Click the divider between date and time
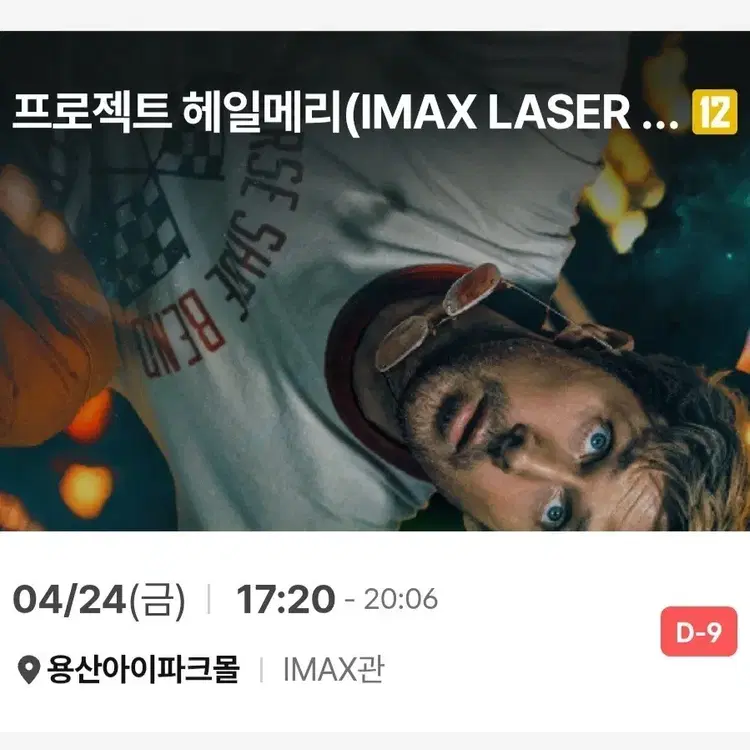This screenshot has height=750, width=750. [209, 599]
